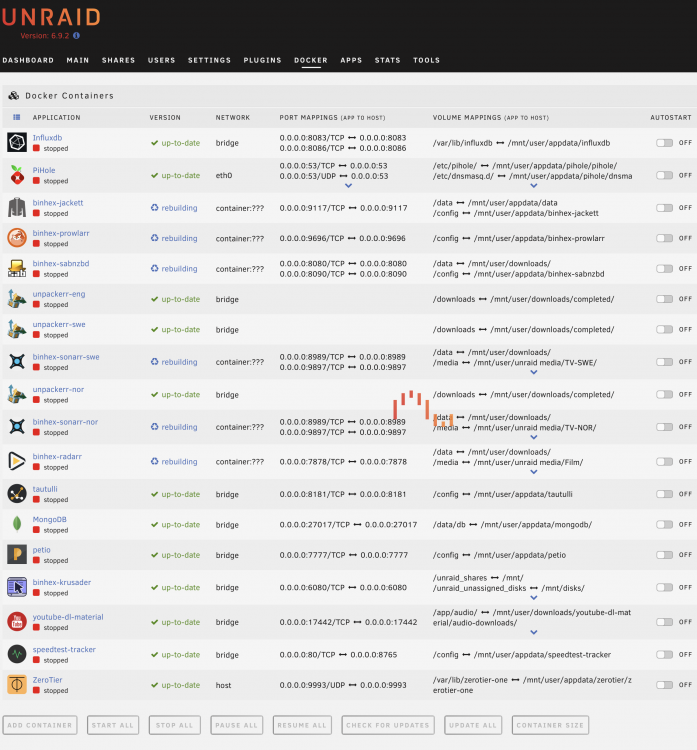Click the Resume All button

click(302, 725)
